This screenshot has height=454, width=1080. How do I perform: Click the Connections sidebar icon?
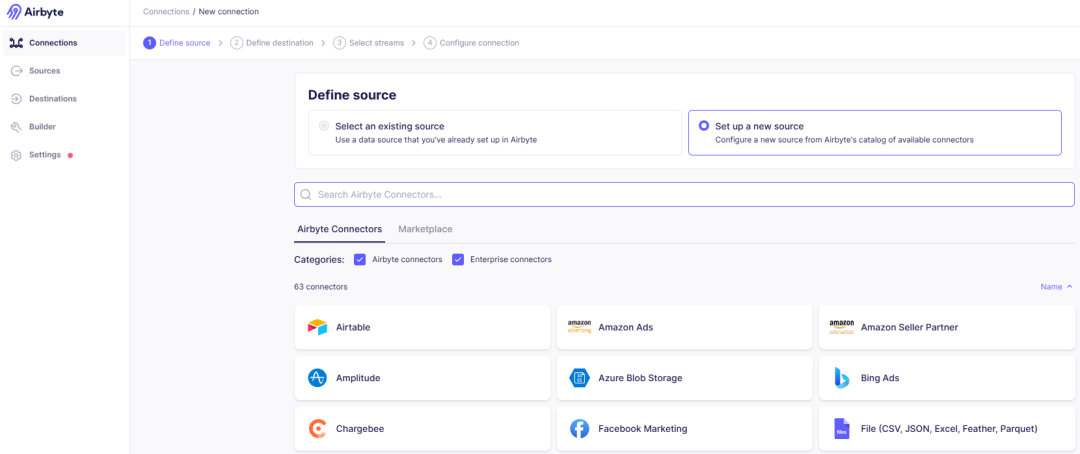pos(17,43)
